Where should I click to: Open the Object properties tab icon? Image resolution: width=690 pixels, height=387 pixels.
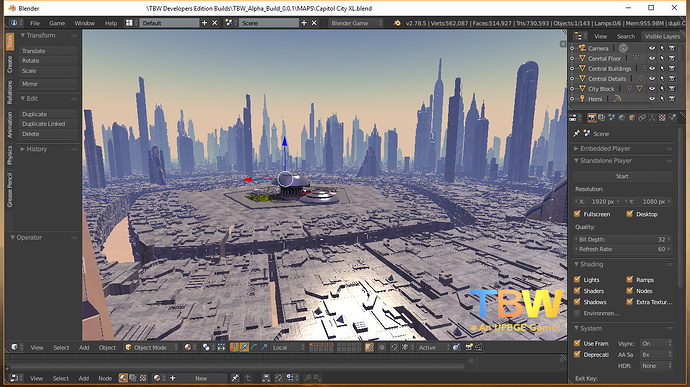pyautogui.click(x=632, y=118)
